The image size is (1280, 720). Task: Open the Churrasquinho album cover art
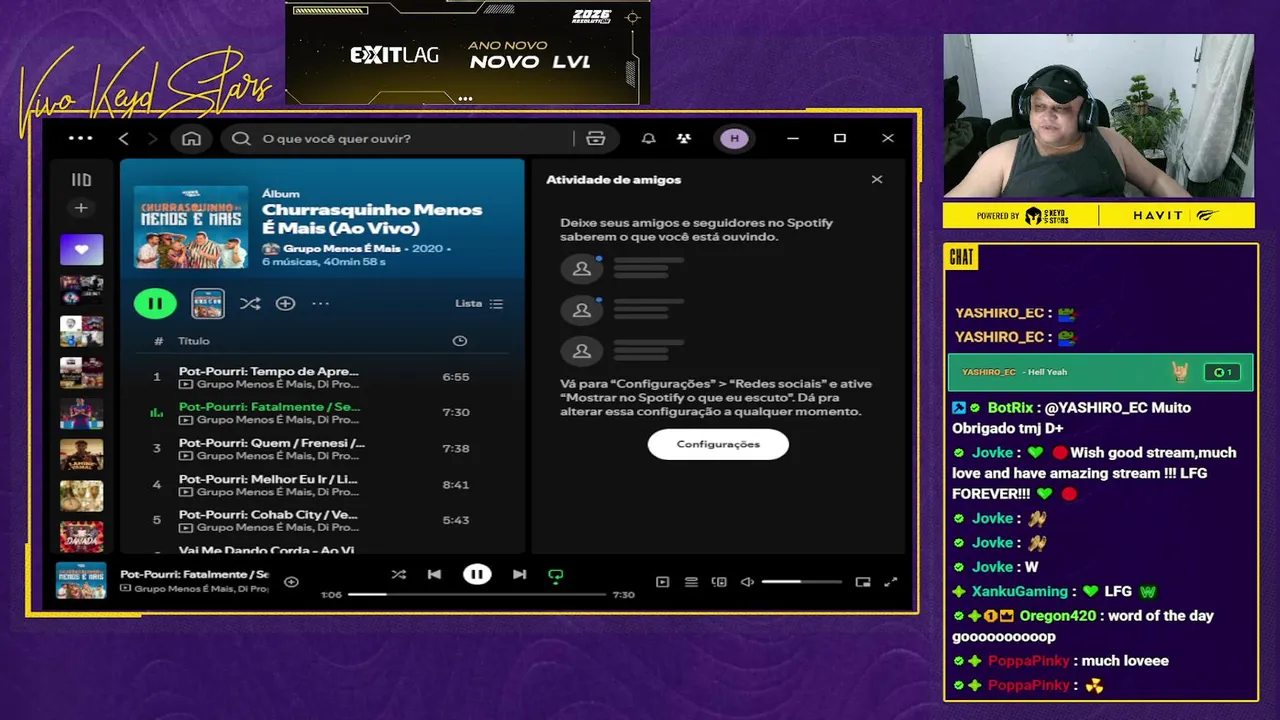(x=191, y=226)
